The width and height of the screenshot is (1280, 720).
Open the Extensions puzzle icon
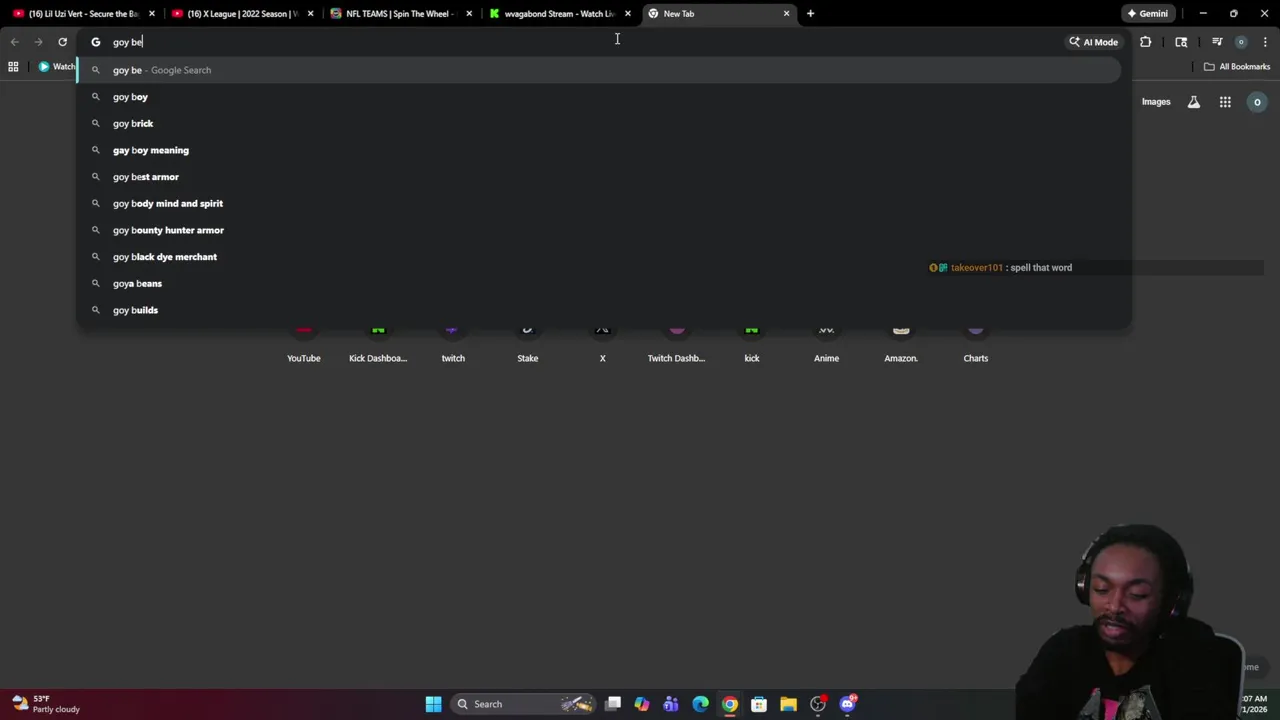pos(1145,42)
